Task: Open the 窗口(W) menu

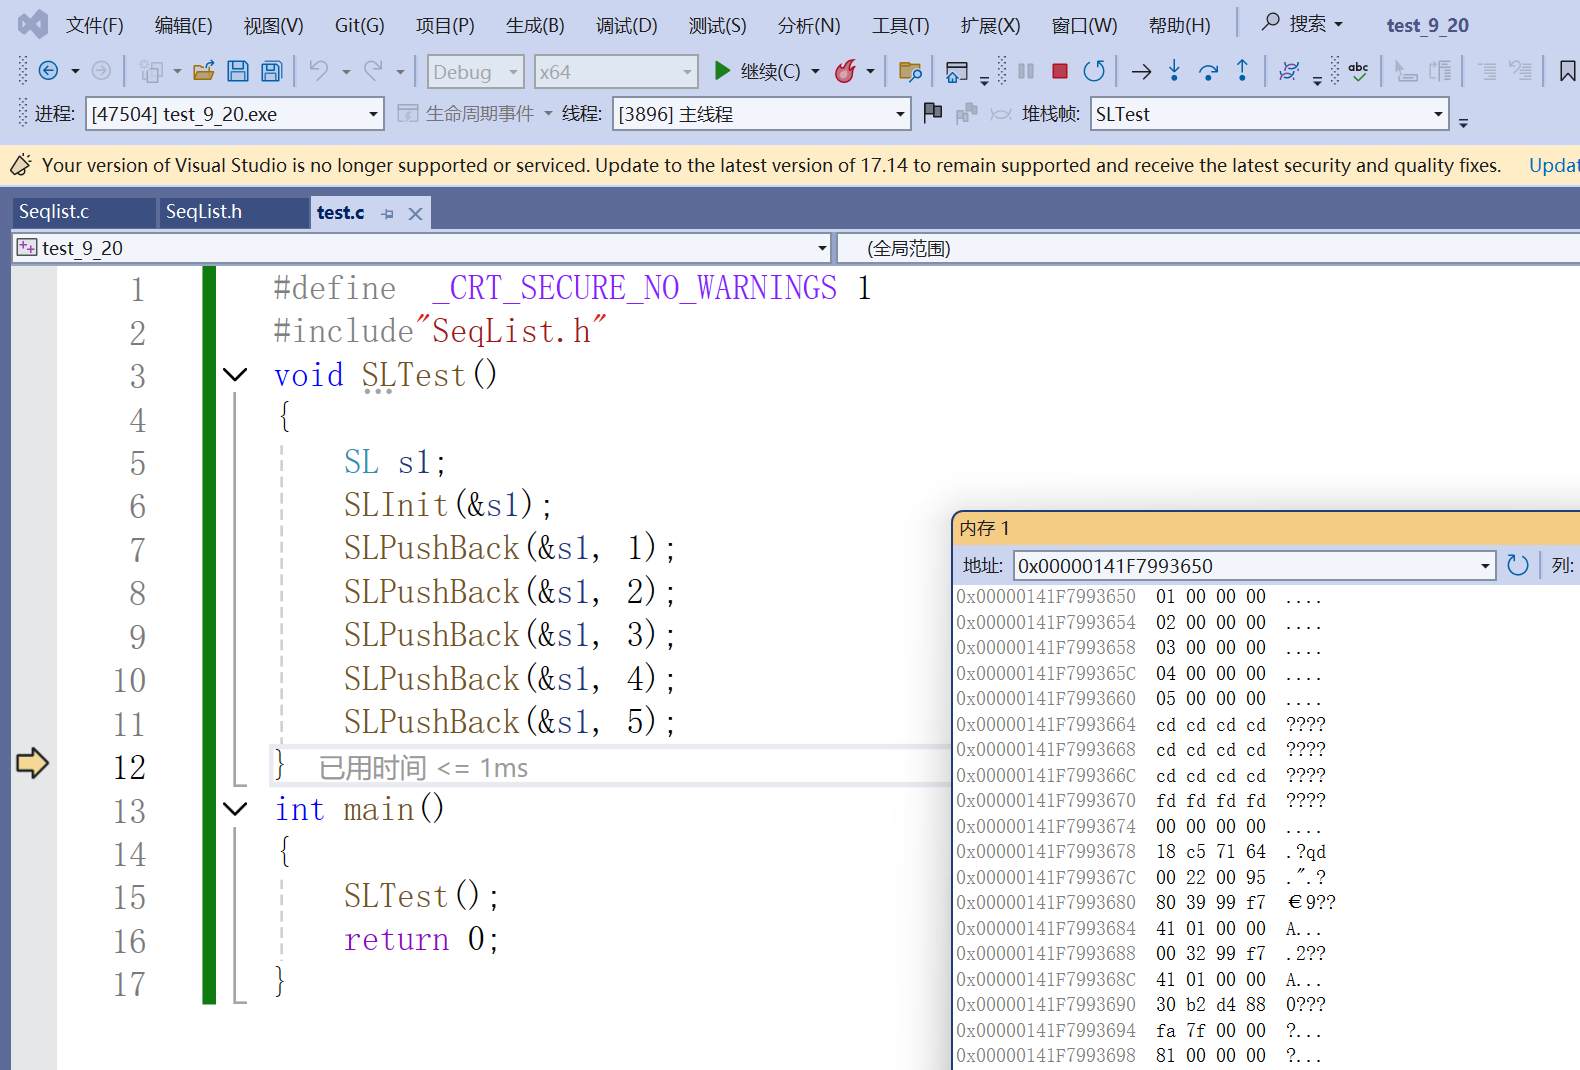Action: 1084,25
